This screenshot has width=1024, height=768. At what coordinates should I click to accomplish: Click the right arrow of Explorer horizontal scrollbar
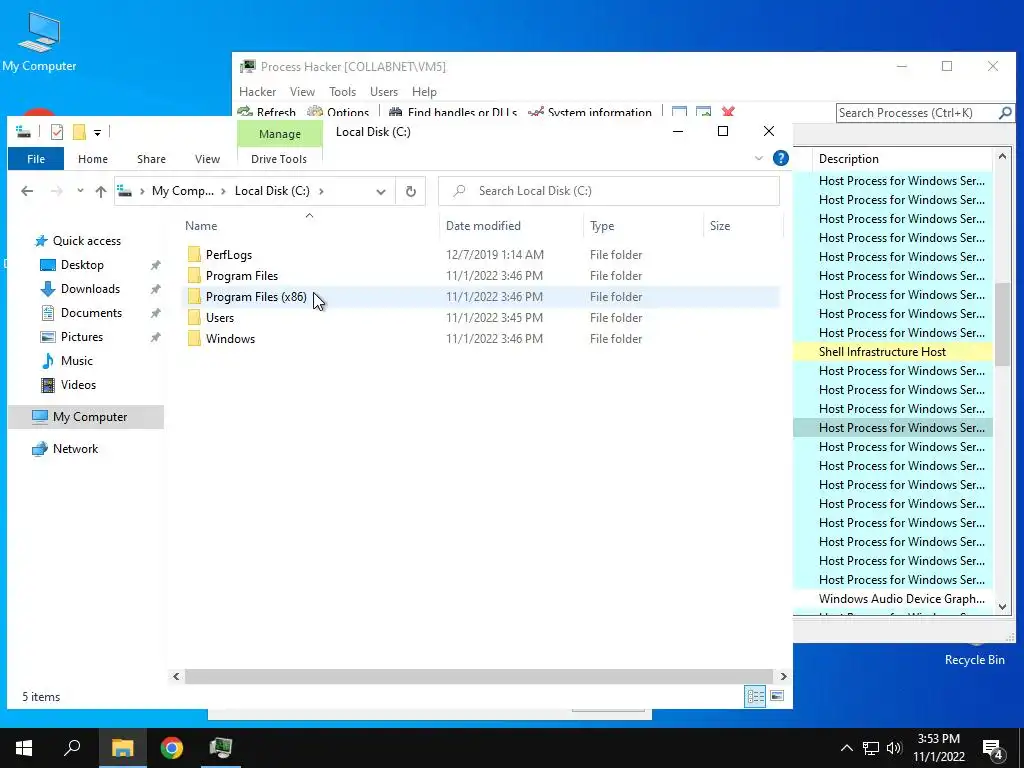coord(783,677)
